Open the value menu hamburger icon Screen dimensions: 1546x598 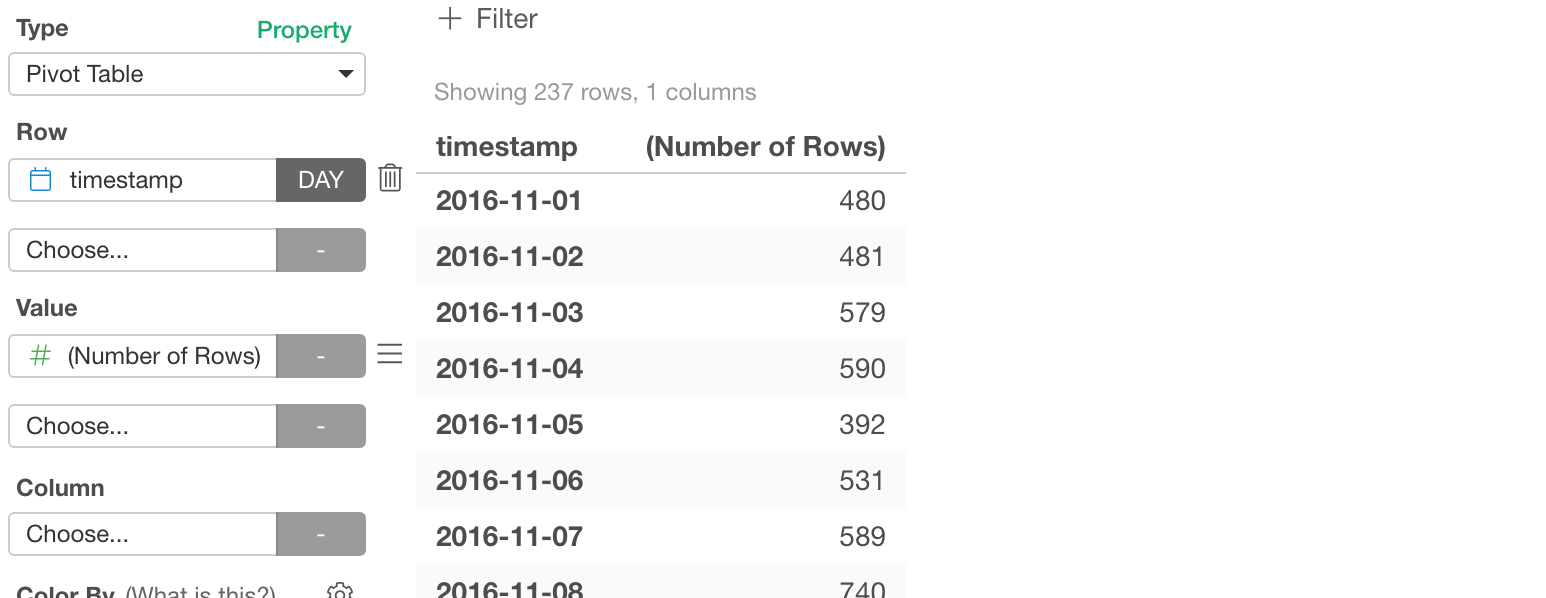(389, 354)
